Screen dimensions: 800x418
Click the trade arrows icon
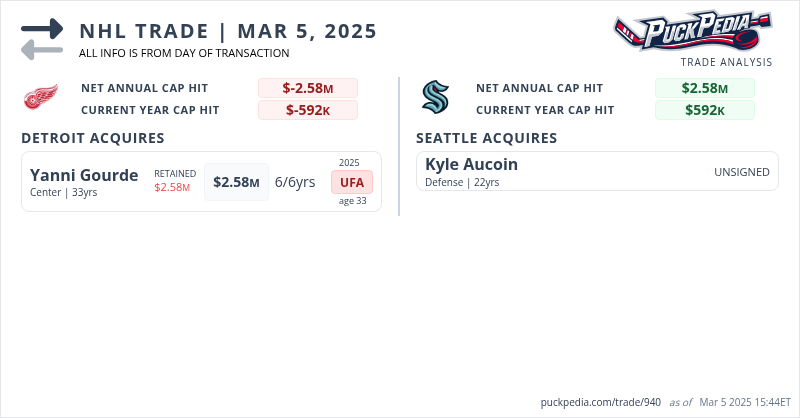[x=41, y=39]
